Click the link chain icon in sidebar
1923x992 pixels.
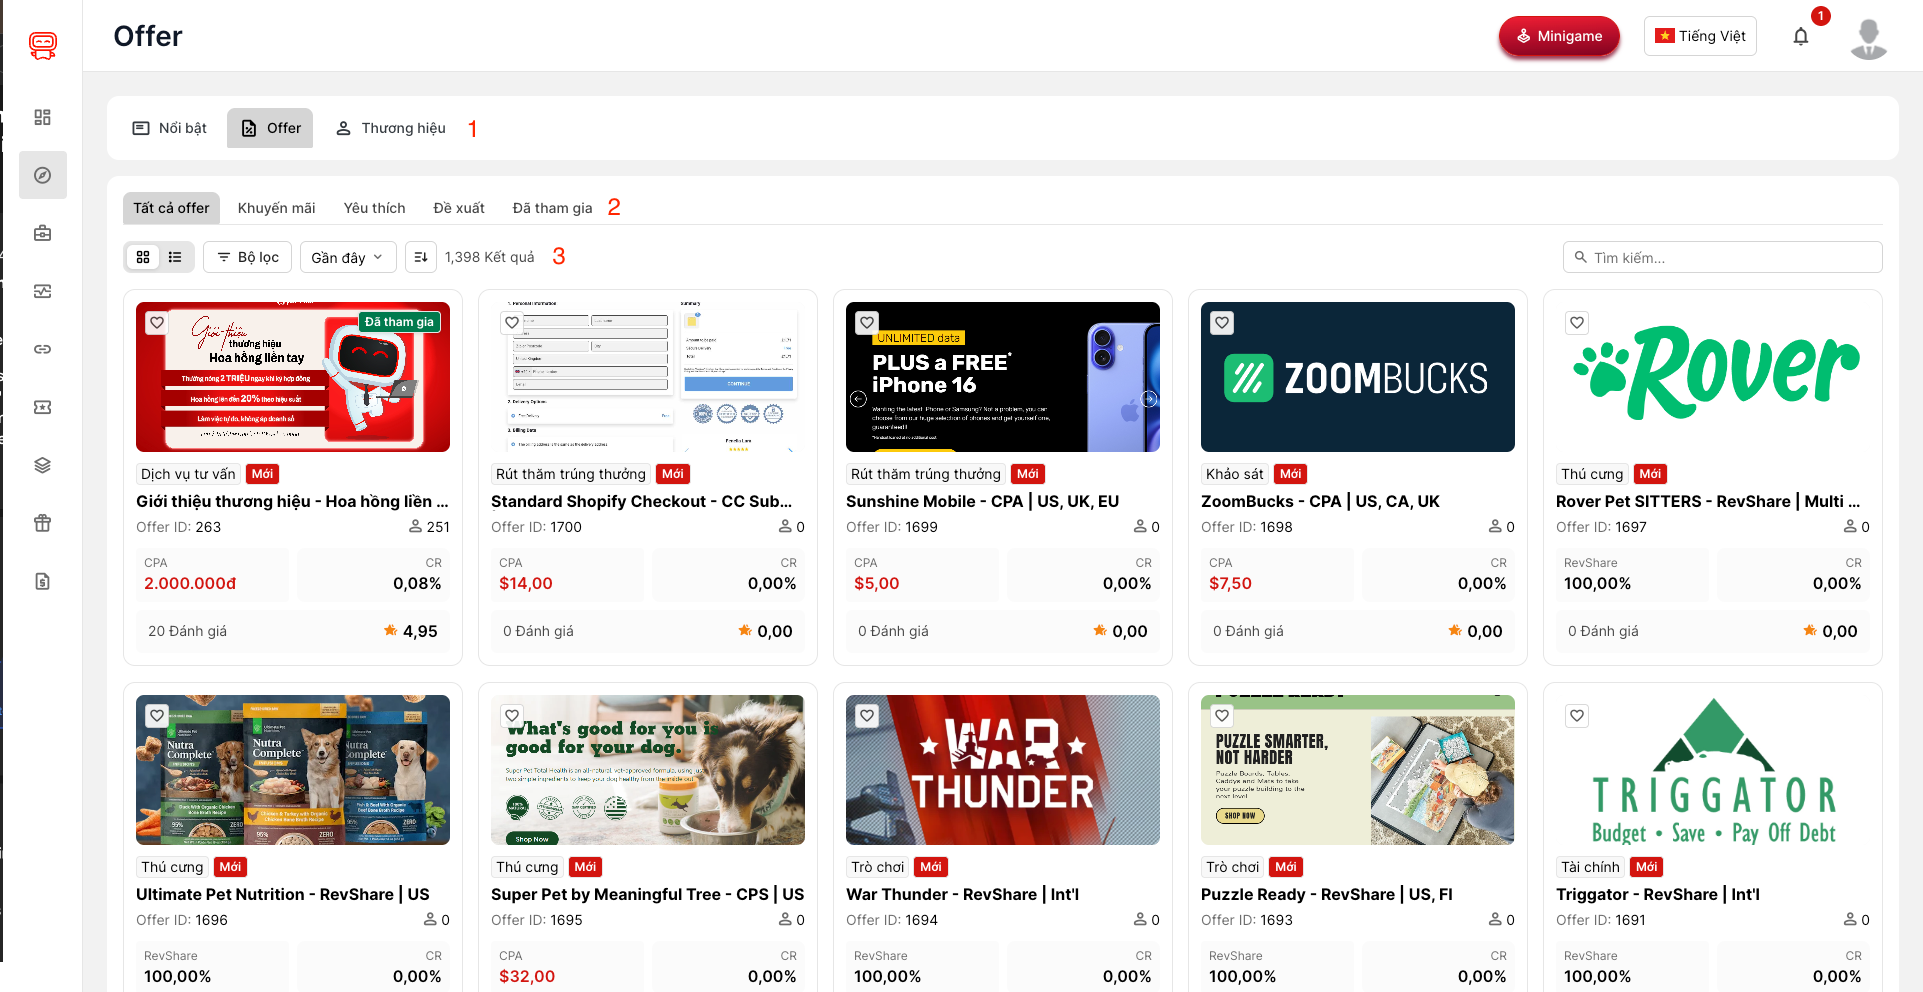click(x=42, y=349)
